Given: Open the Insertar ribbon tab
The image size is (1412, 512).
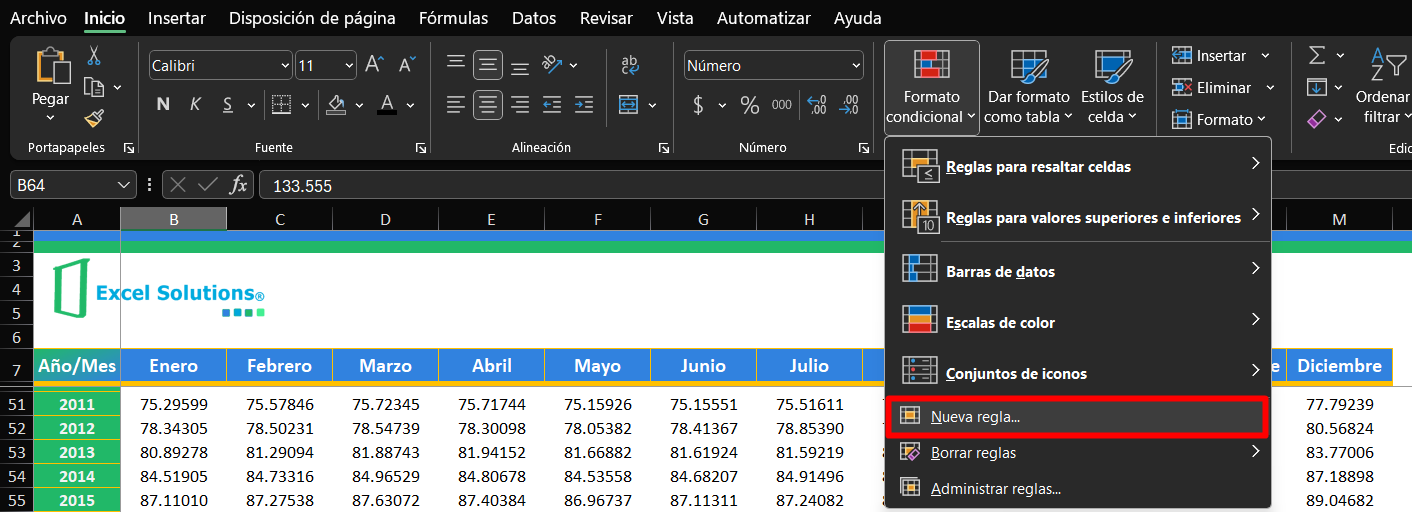Looking at the screenshot, I should point(177,18).
